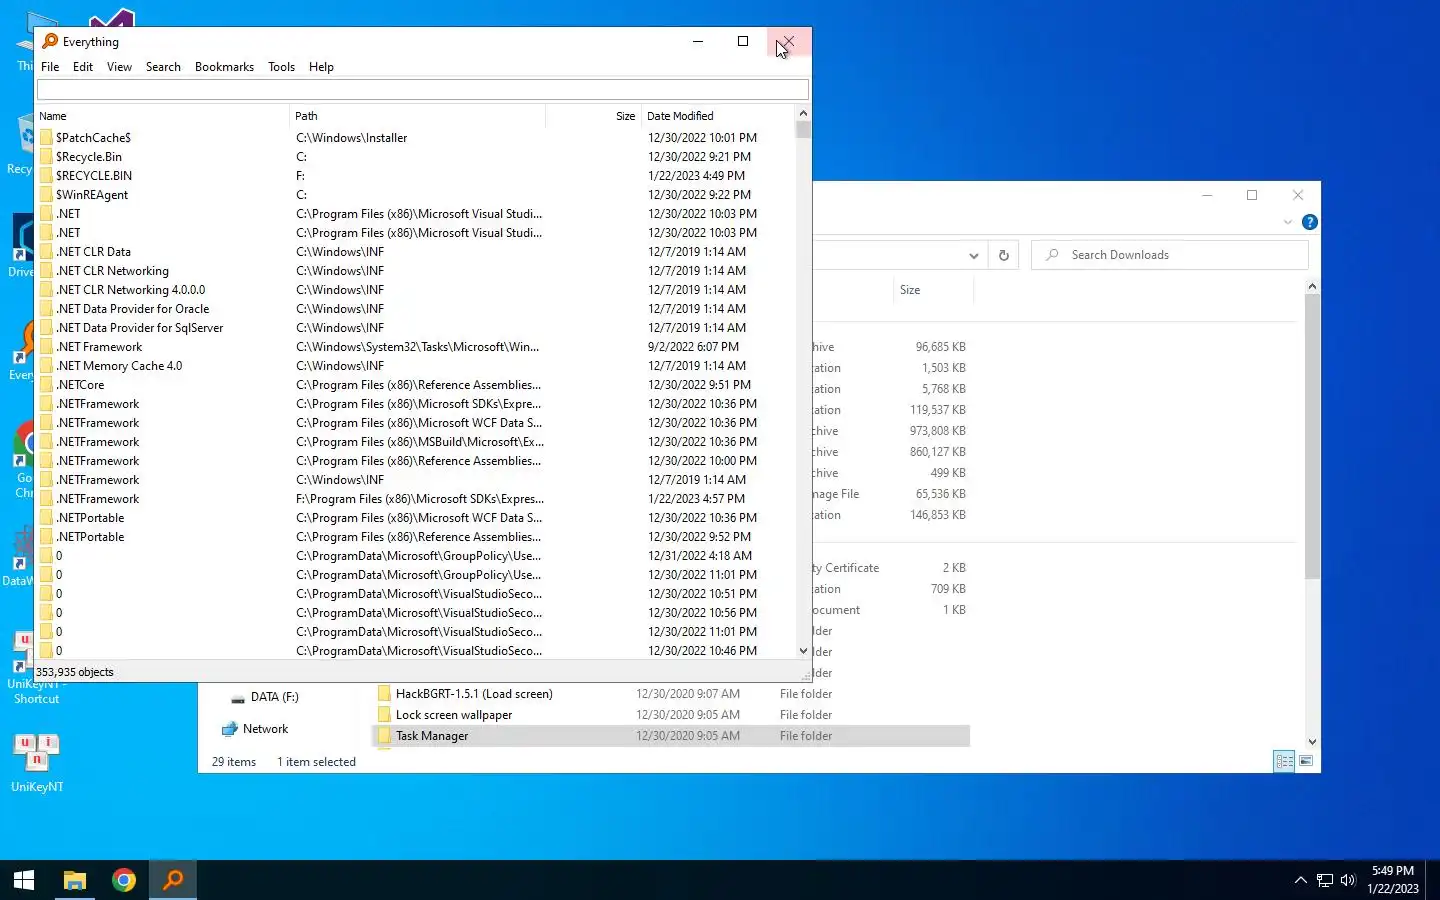Open the Explorer address bar history dropdown
1440x900 pixels.
pyautogui.click(x=973, y=255)
